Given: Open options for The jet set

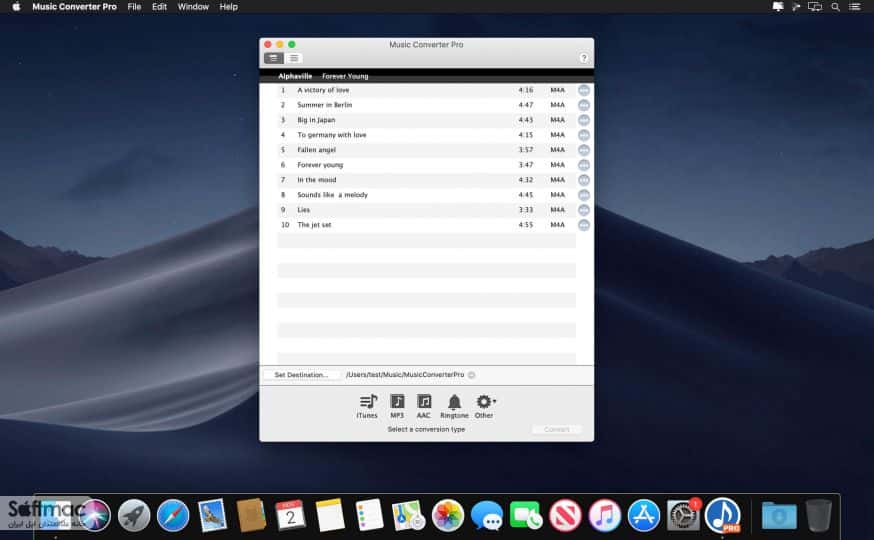Looking at the screenshot, I should coord(584,225).
